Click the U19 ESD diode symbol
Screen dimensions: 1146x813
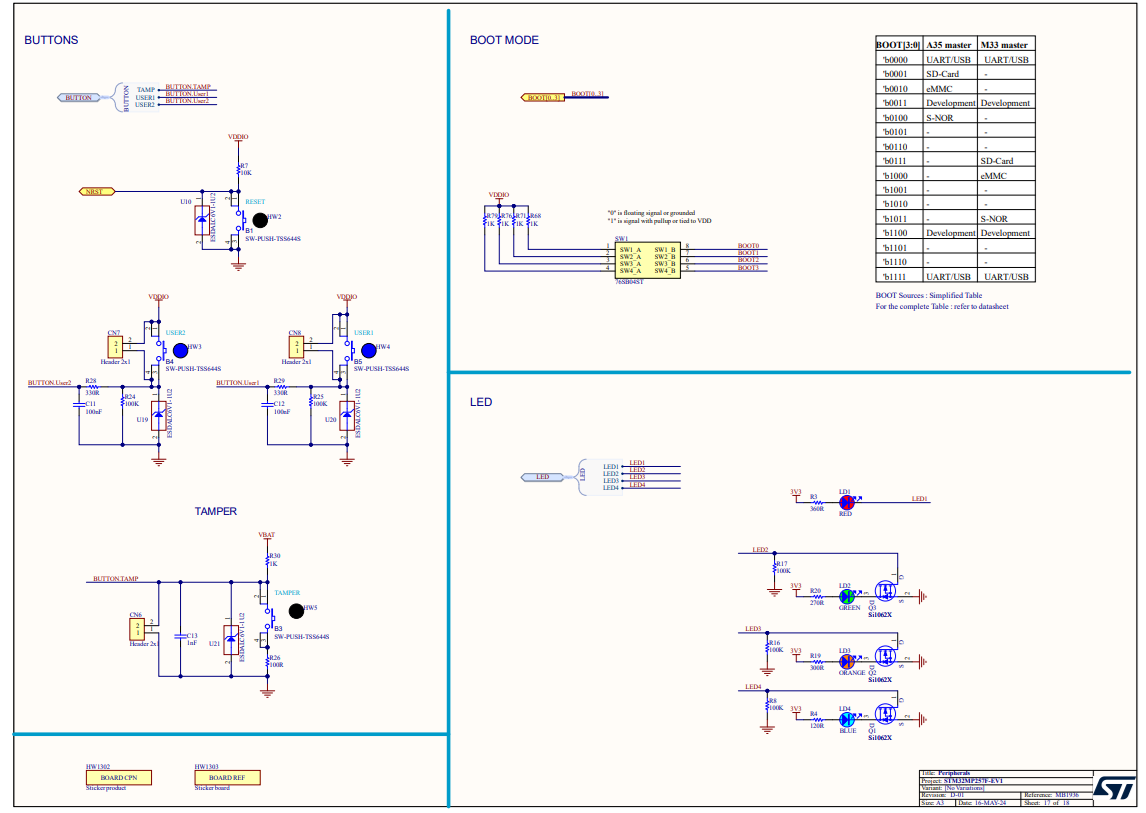tap(159, 416)
